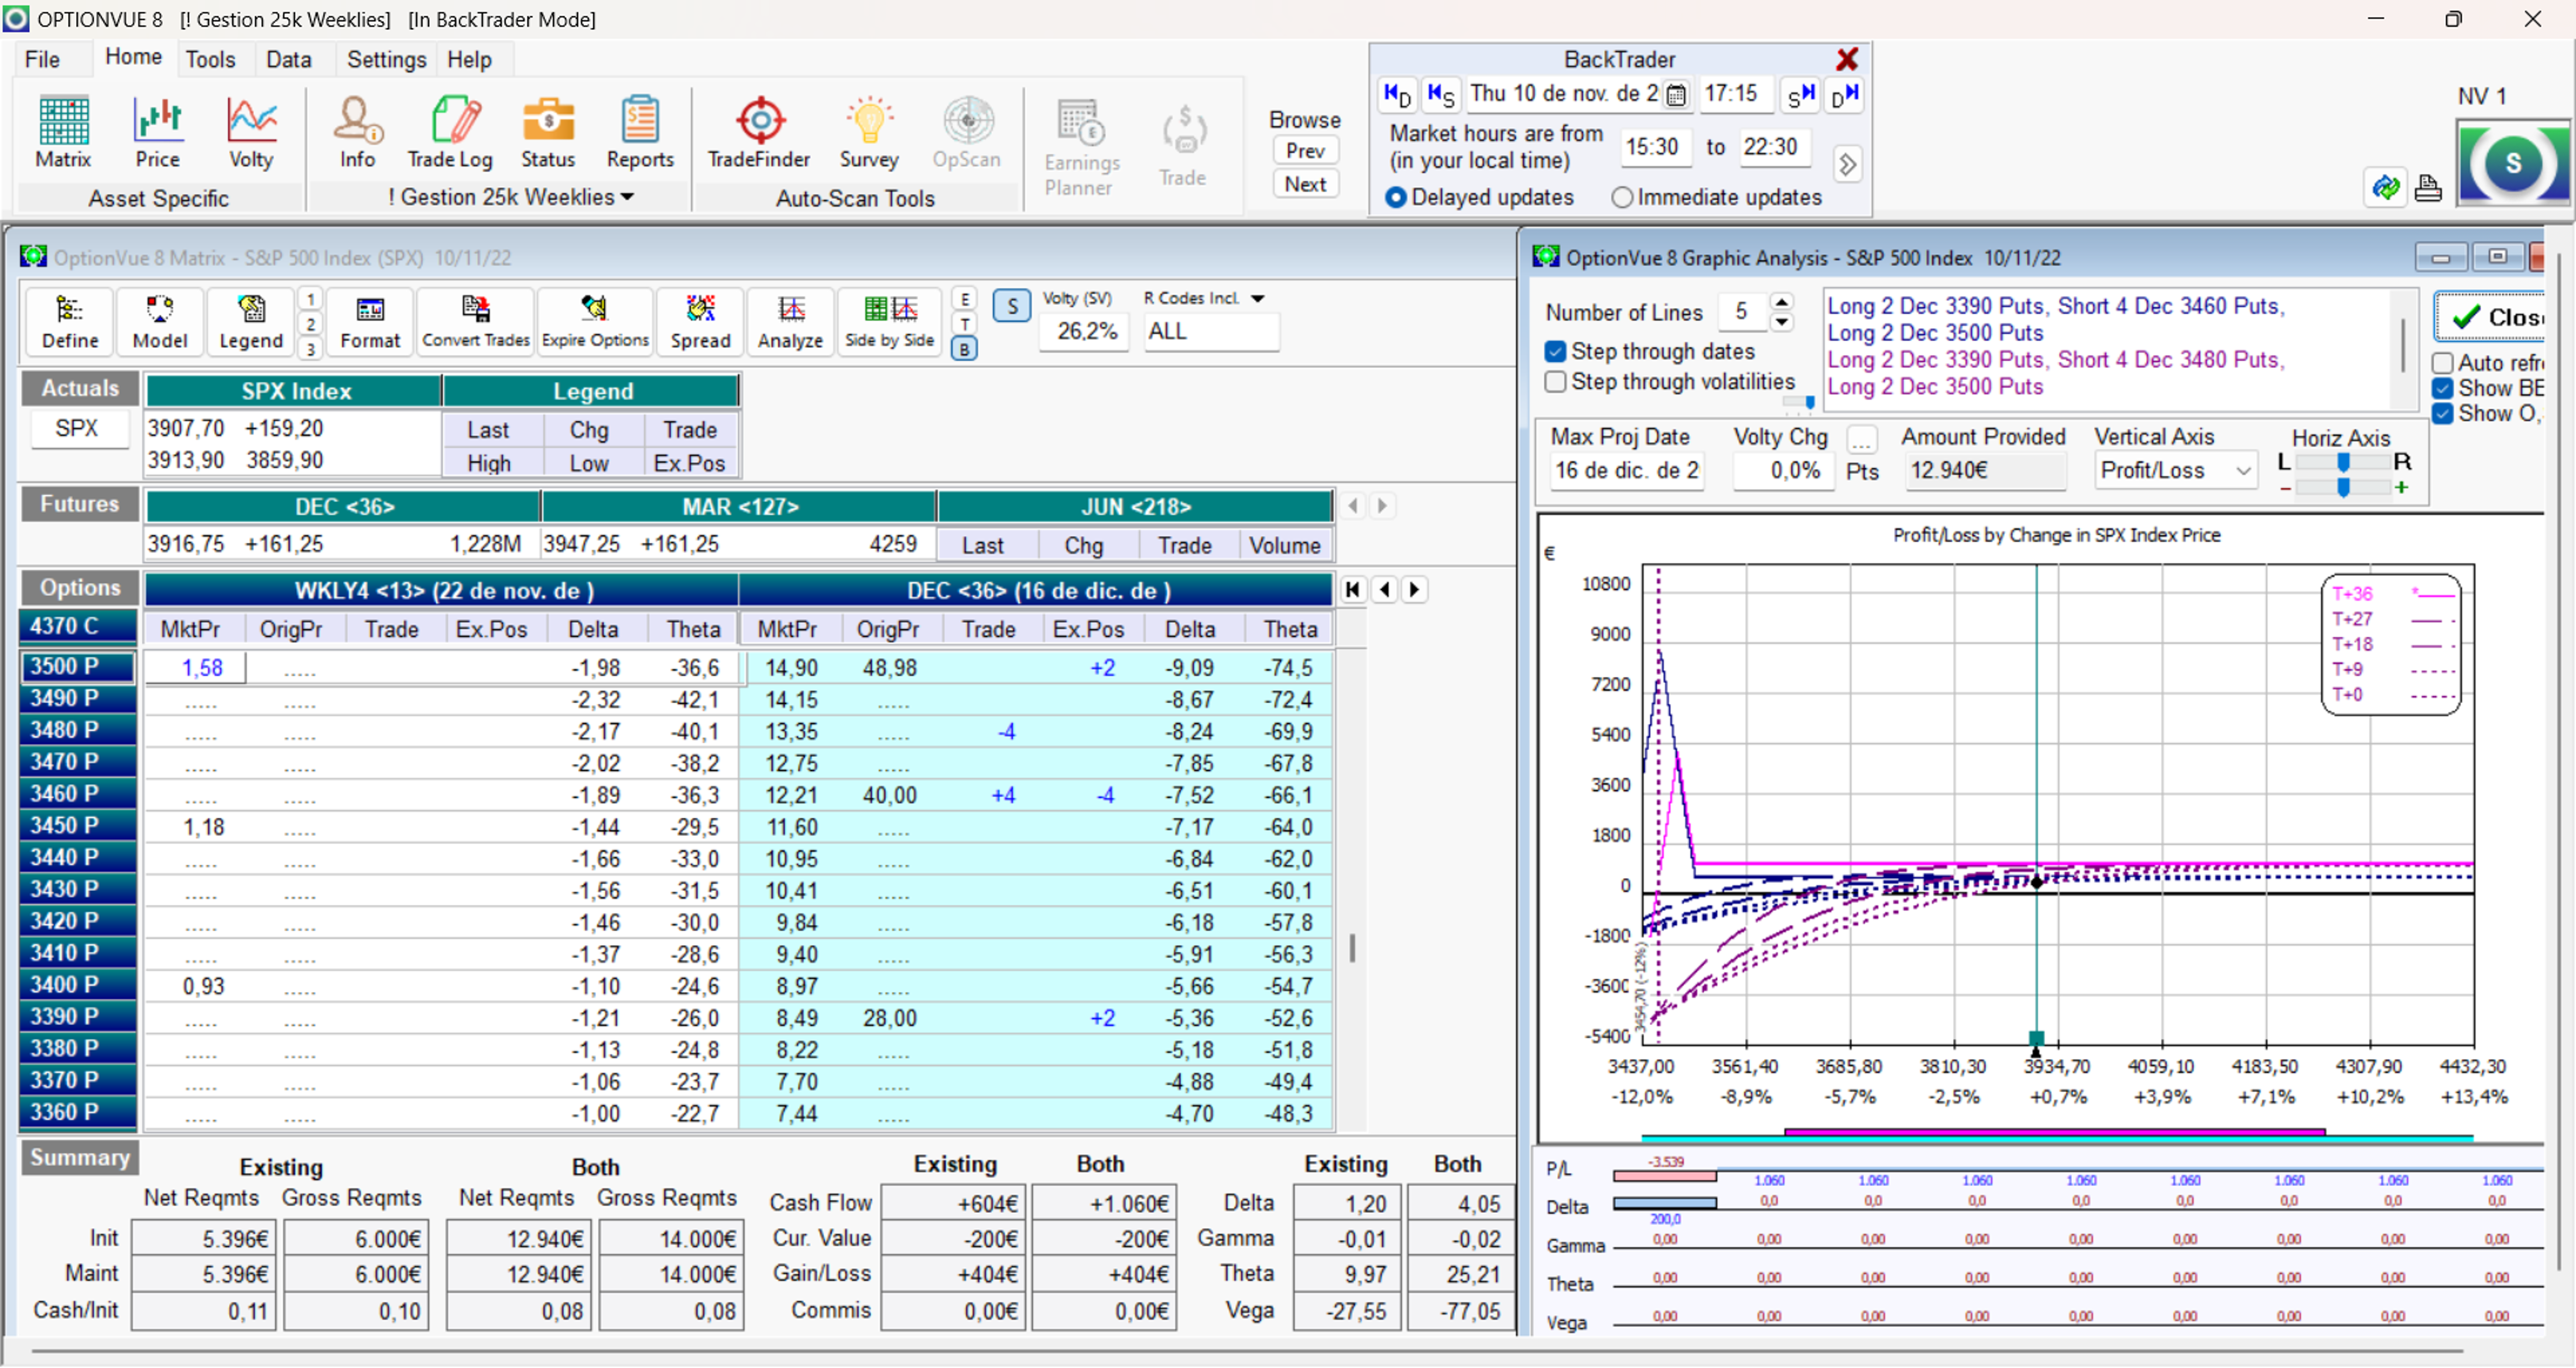Adjust the Horiz Axis L-R slider

pos(2342,462)
